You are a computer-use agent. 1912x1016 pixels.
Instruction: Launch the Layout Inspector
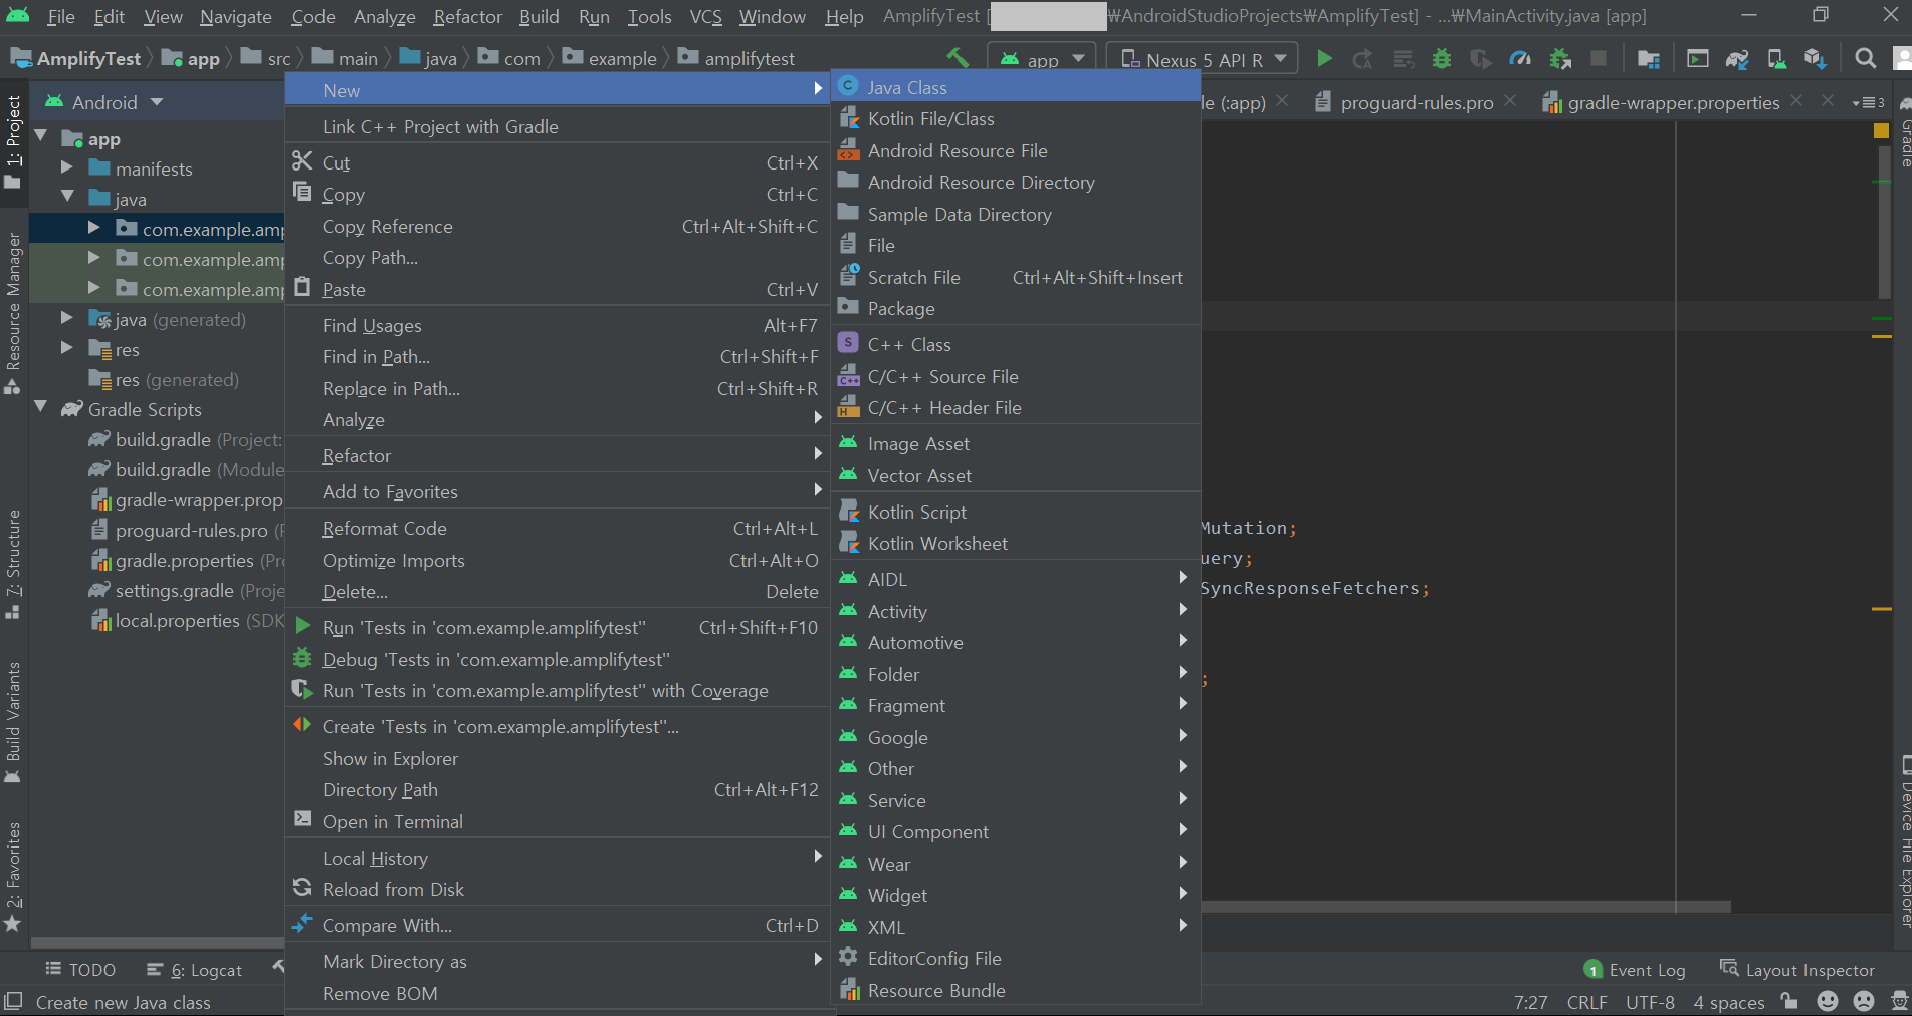pos(1810,969)
